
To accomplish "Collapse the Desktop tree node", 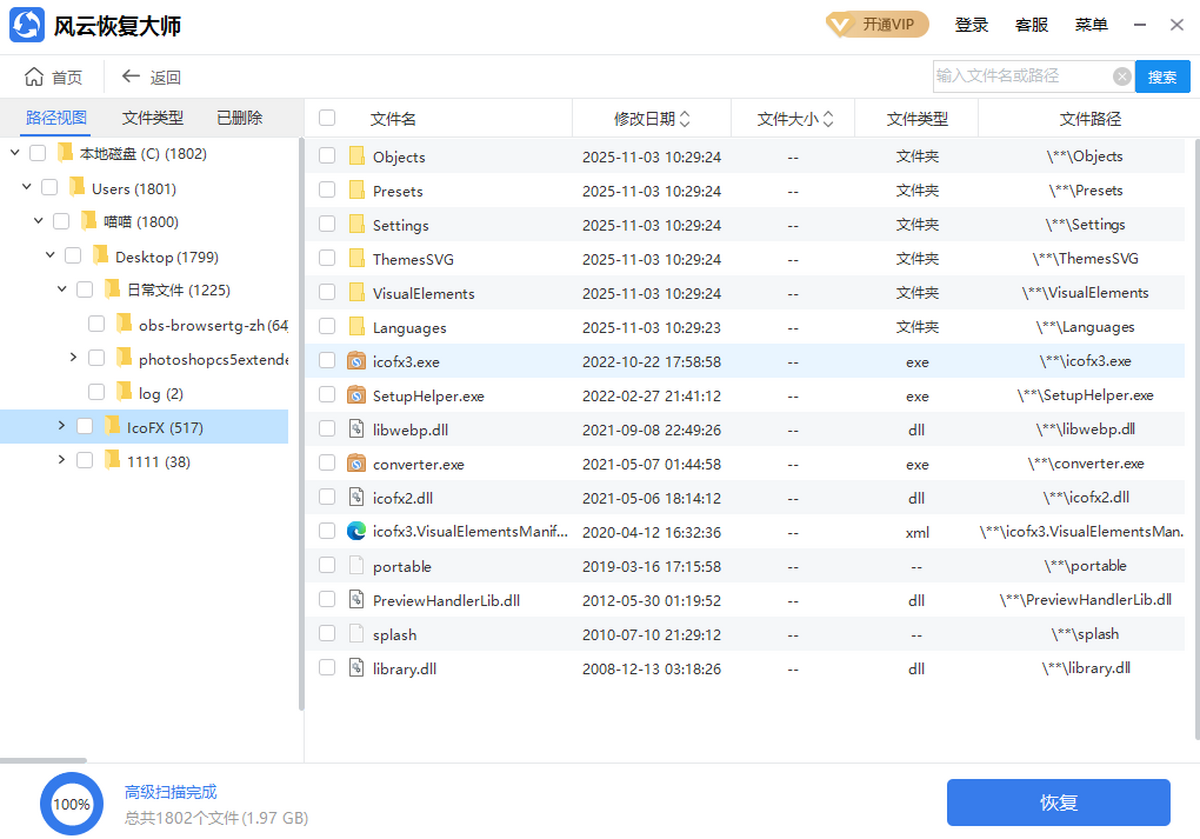I will pos(50,256).
